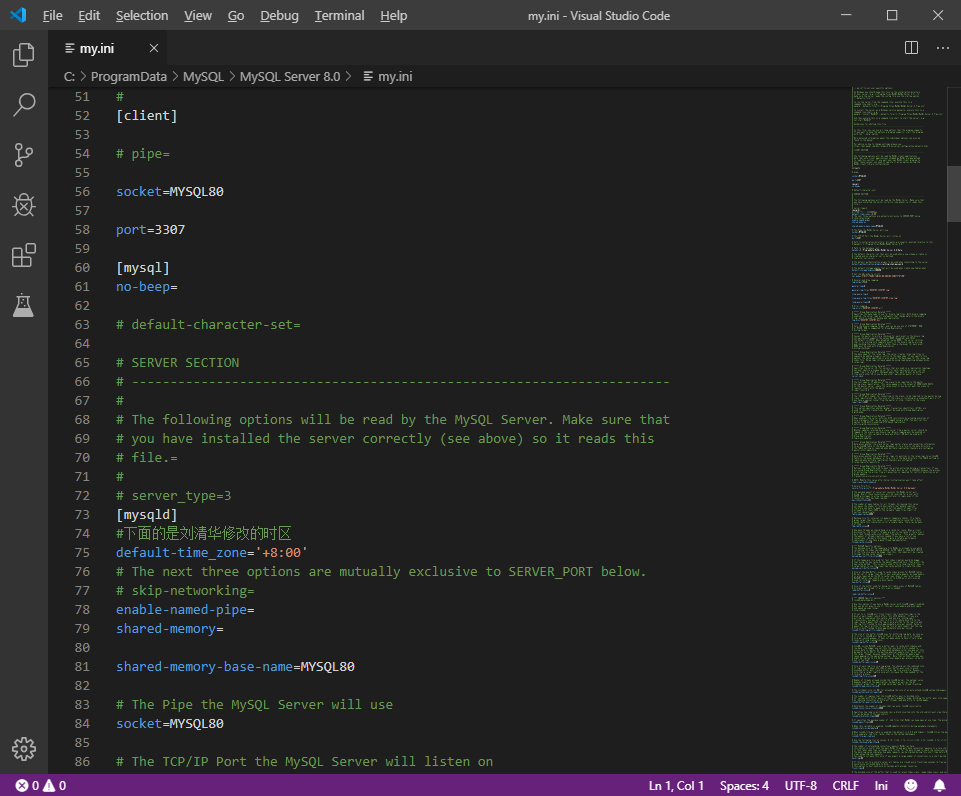Click on '# server_type=3' comment
This screenshot has width=961, height=796.
[x=173, y=496]
